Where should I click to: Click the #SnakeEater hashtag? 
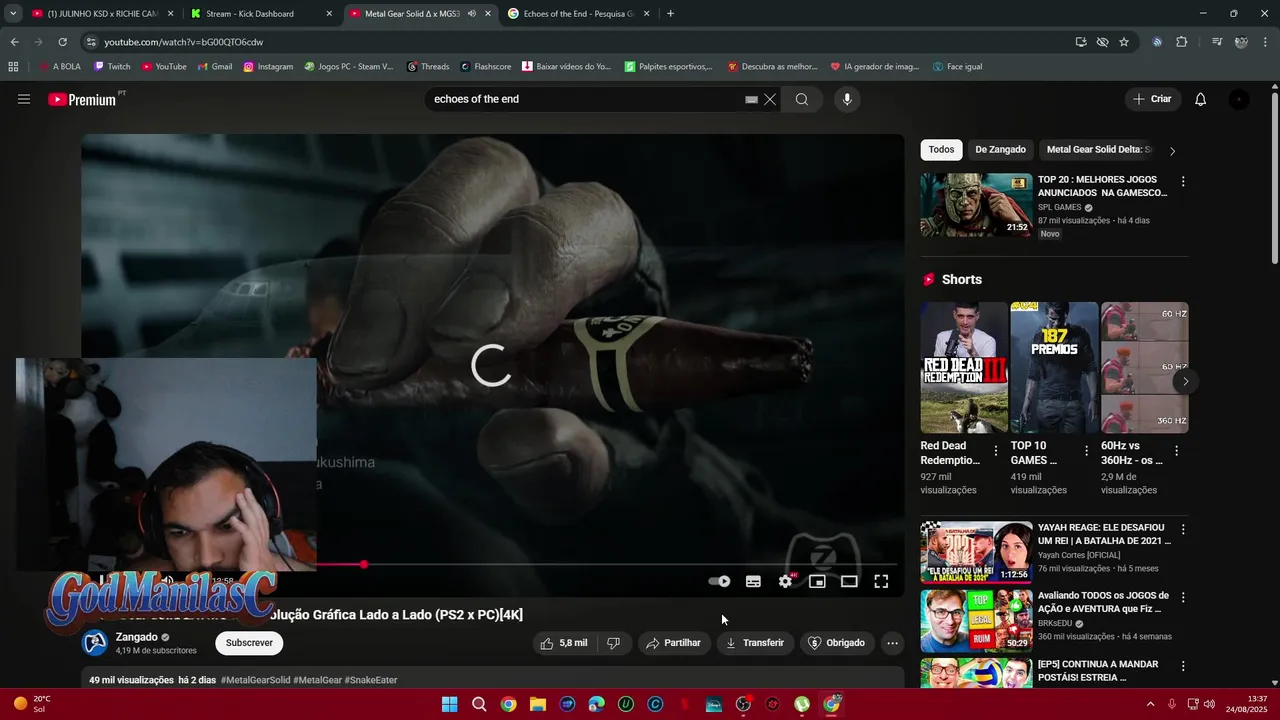[x=371, y=680]
